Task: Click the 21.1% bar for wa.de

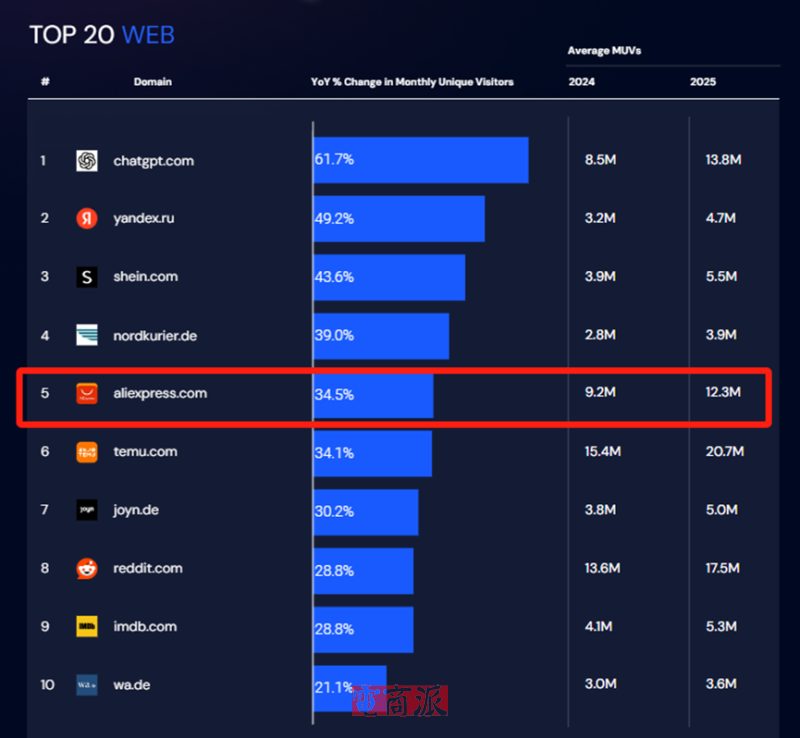Action: click(350, 688)
